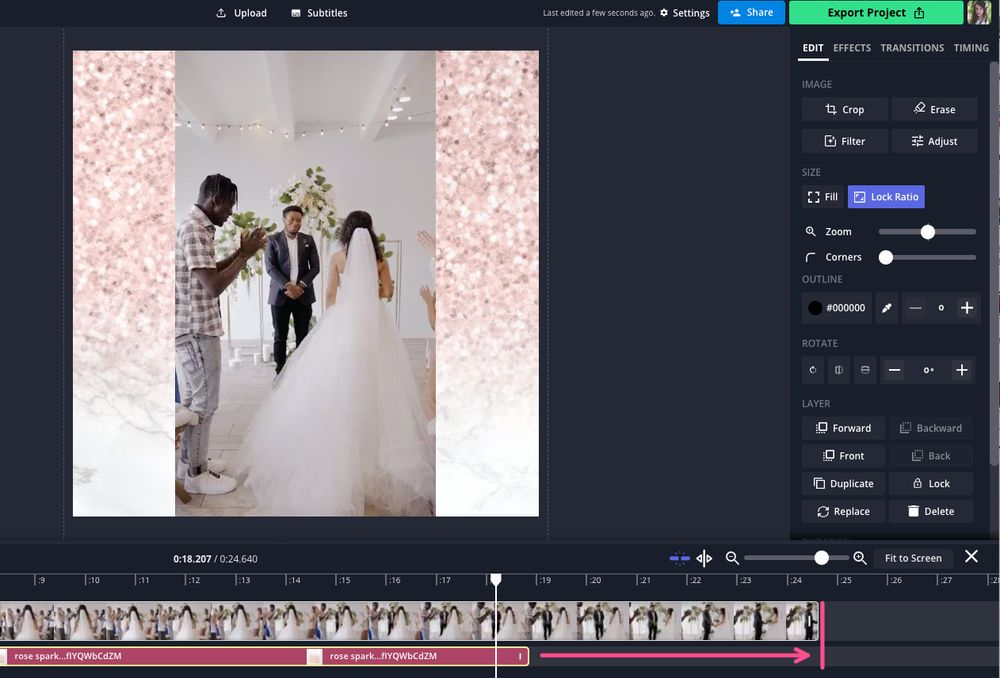Close the timeline with the X icon
The width and height of the screenshot is (1000, 678).
(971, 557)
